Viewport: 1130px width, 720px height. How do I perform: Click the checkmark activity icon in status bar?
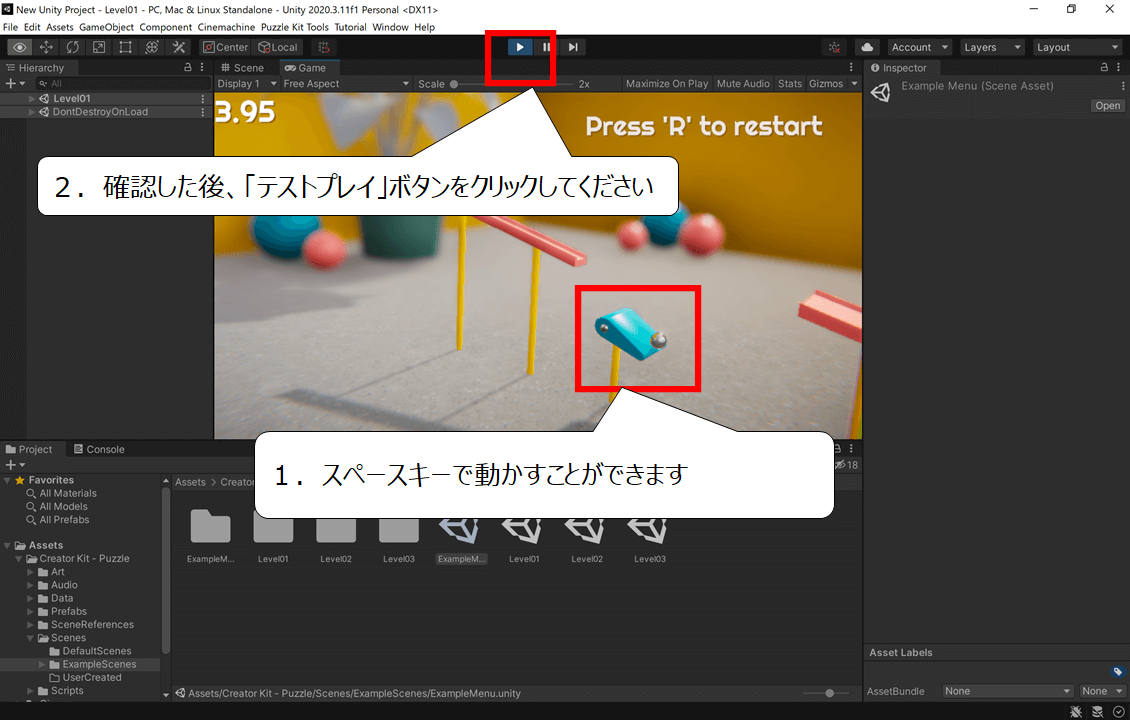1118,711
